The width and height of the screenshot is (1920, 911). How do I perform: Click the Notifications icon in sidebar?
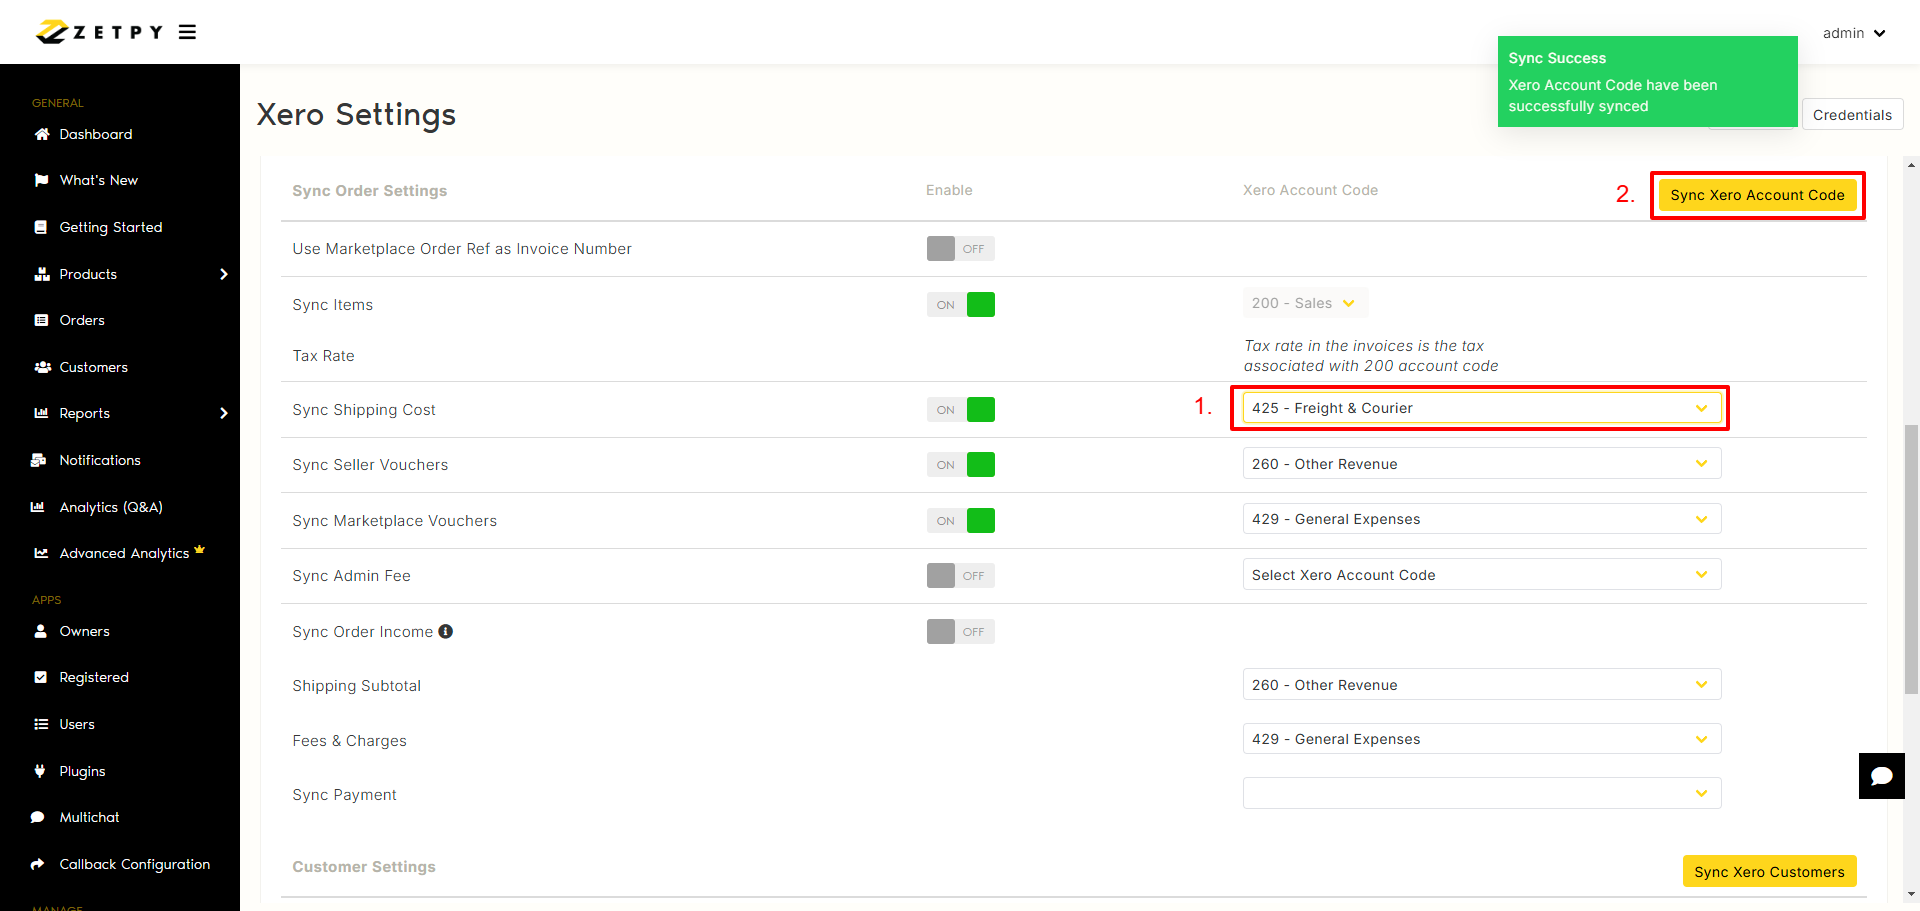pyautogui.click(x=39, y=460)
